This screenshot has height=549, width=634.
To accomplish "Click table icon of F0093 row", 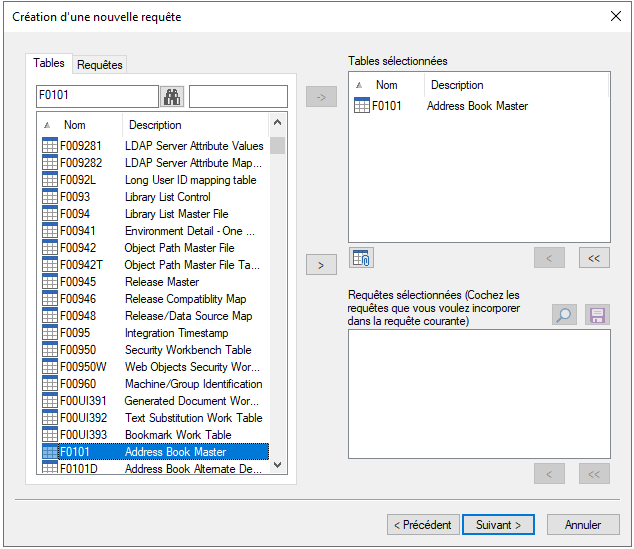I will pyautogui.click(x=50, y=196).
